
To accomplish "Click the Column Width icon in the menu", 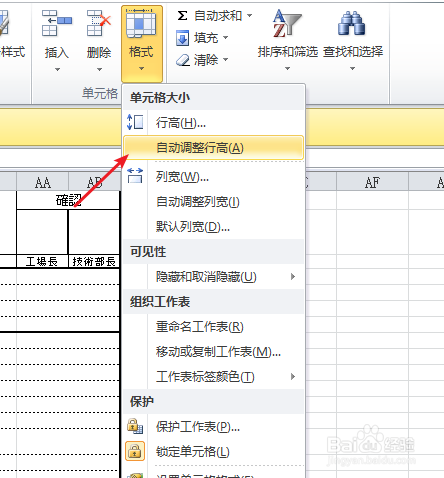I will point(135,175).
